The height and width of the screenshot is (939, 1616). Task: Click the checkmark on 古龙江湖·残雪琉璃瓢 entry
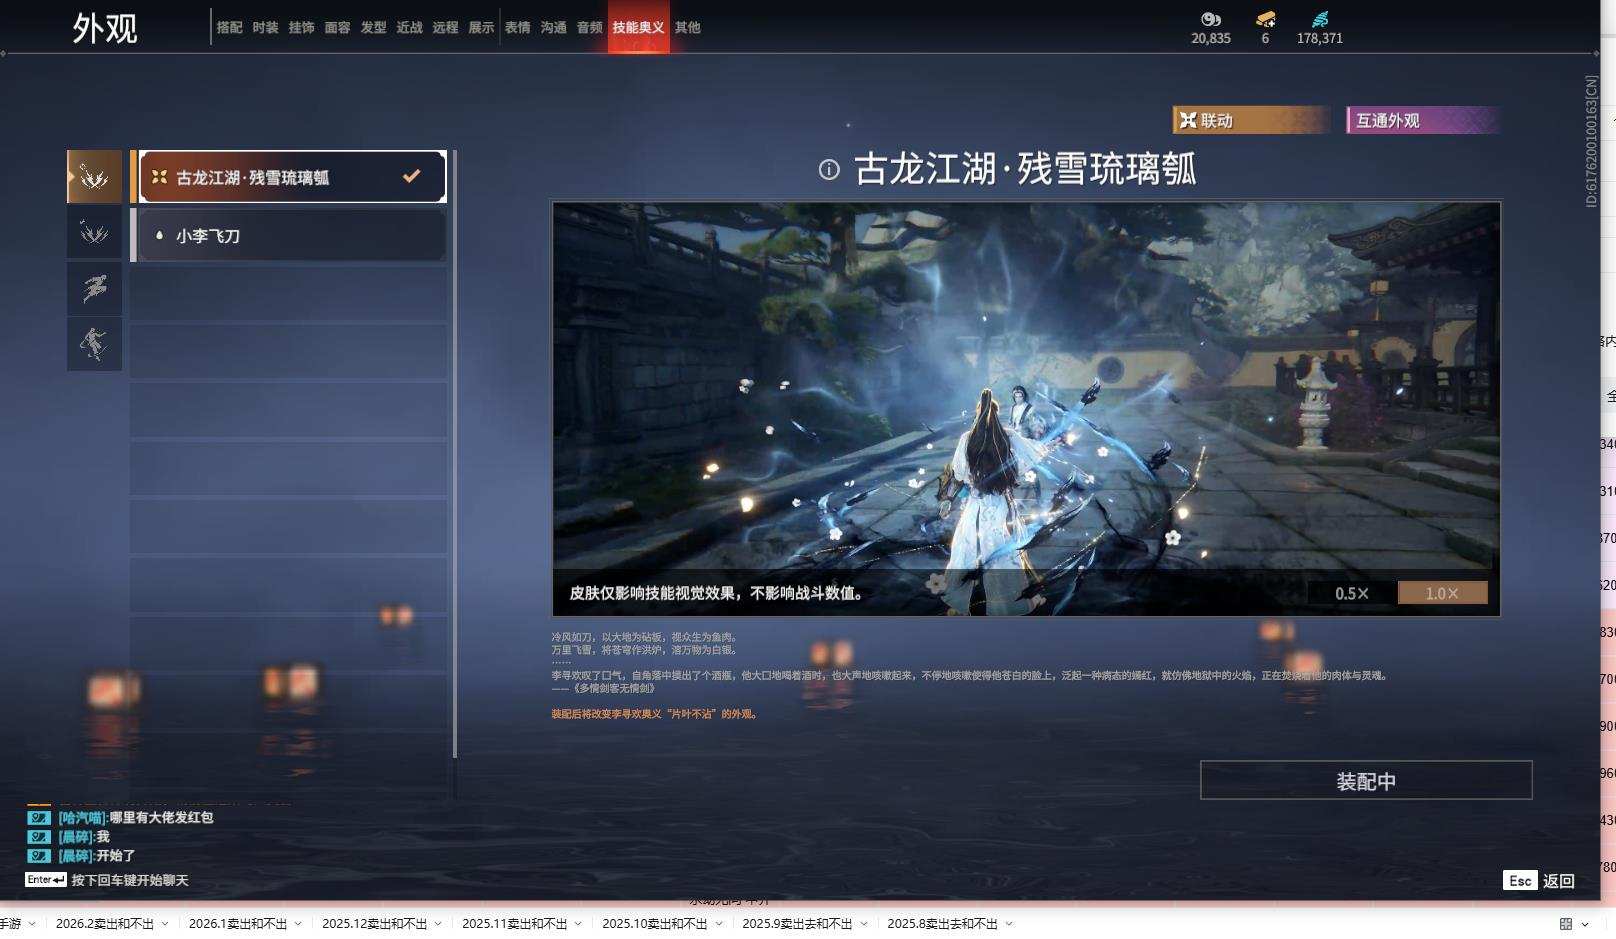tap(410, 176)
